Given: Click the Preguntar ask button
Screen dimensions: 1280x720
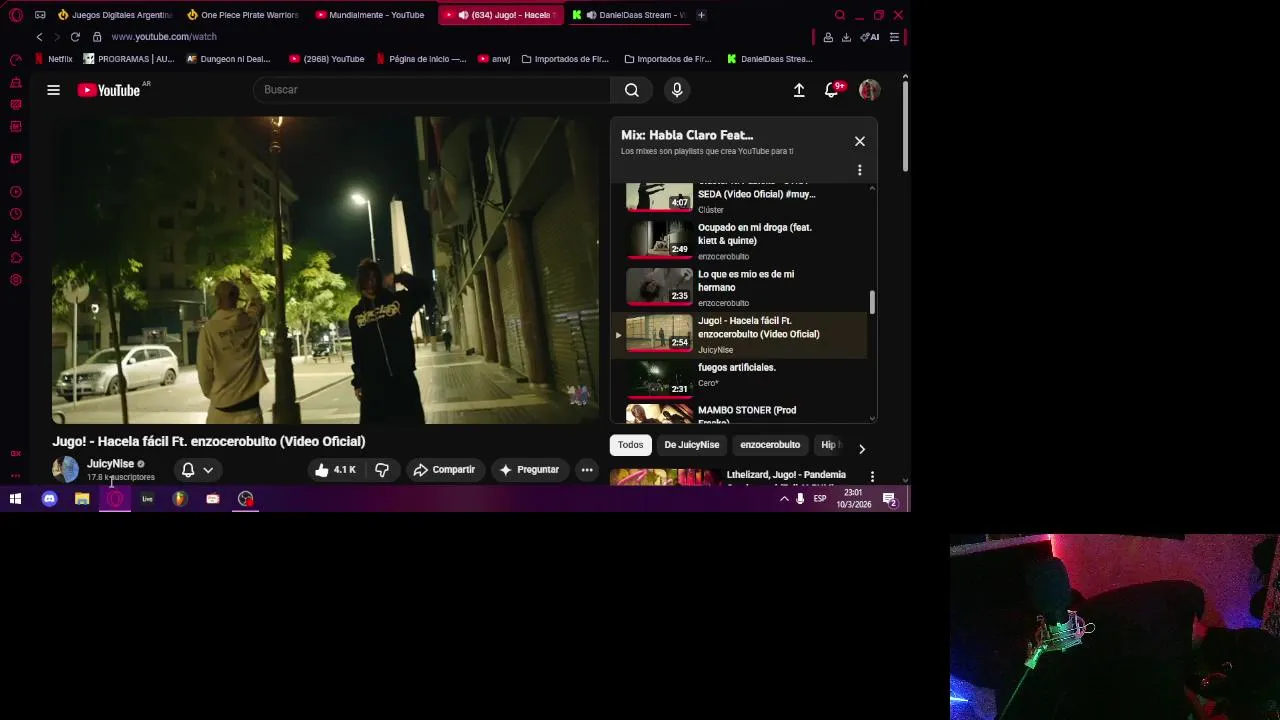Looking at the screenshot, I should (x=529, y=470).
